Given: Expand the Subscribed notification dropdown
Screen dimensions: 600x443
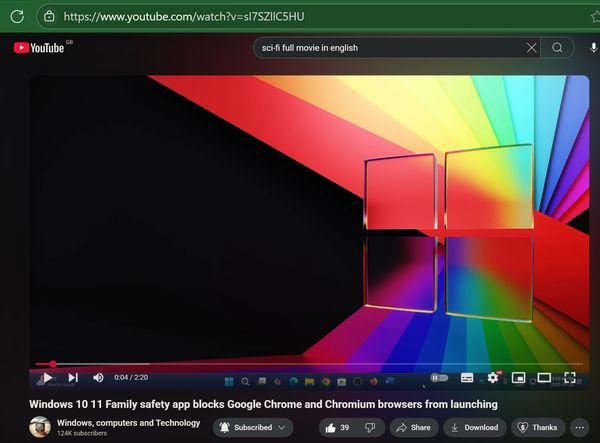Looking at the screenshot, I should click(252, 427).
